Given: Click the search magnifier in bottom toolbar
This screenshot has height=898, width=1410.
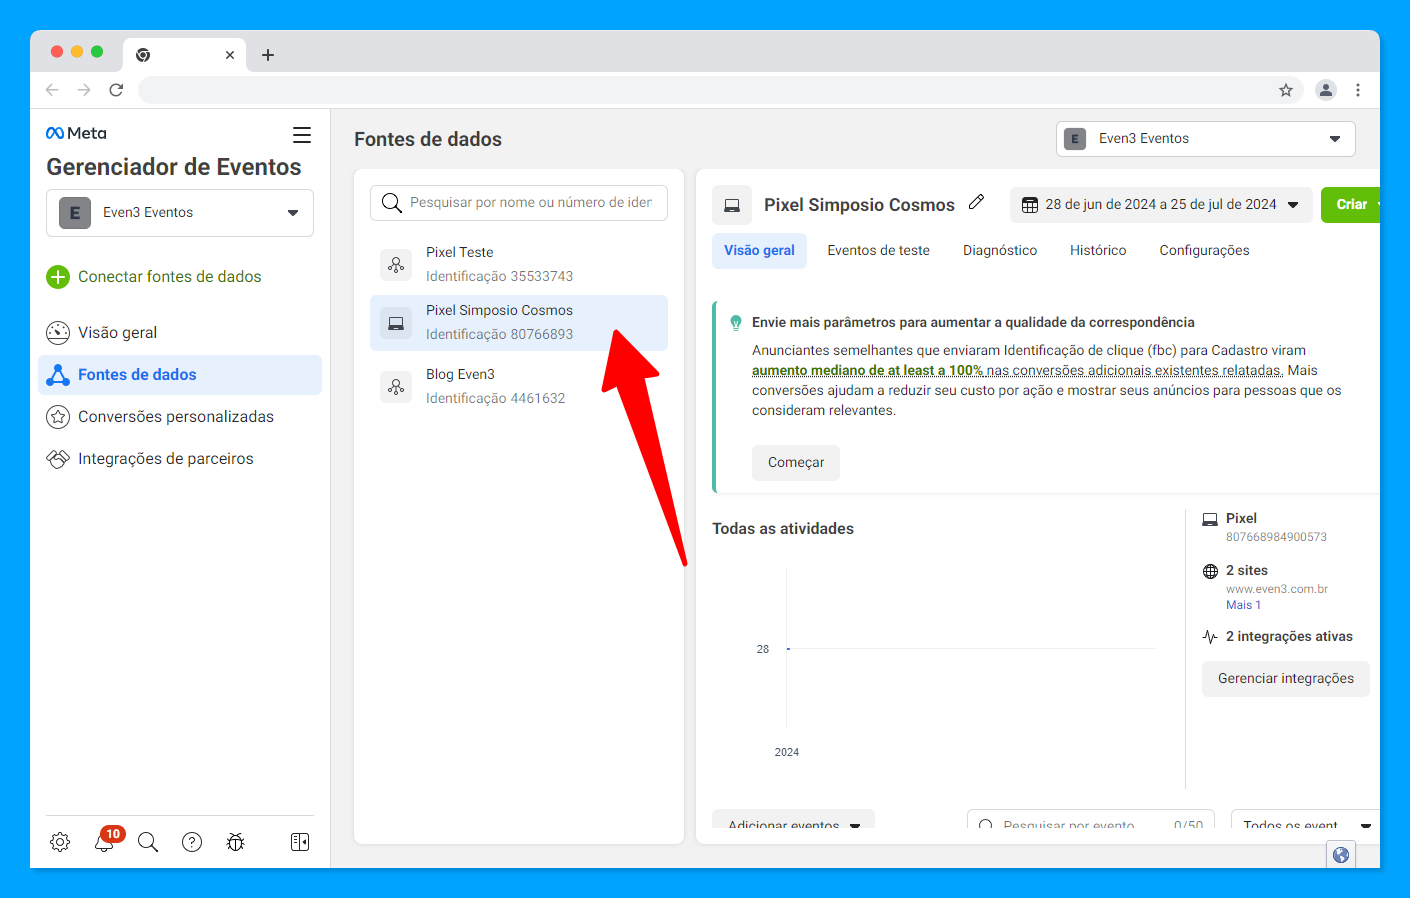Looking at the screenshot, I should click(148, 842).
